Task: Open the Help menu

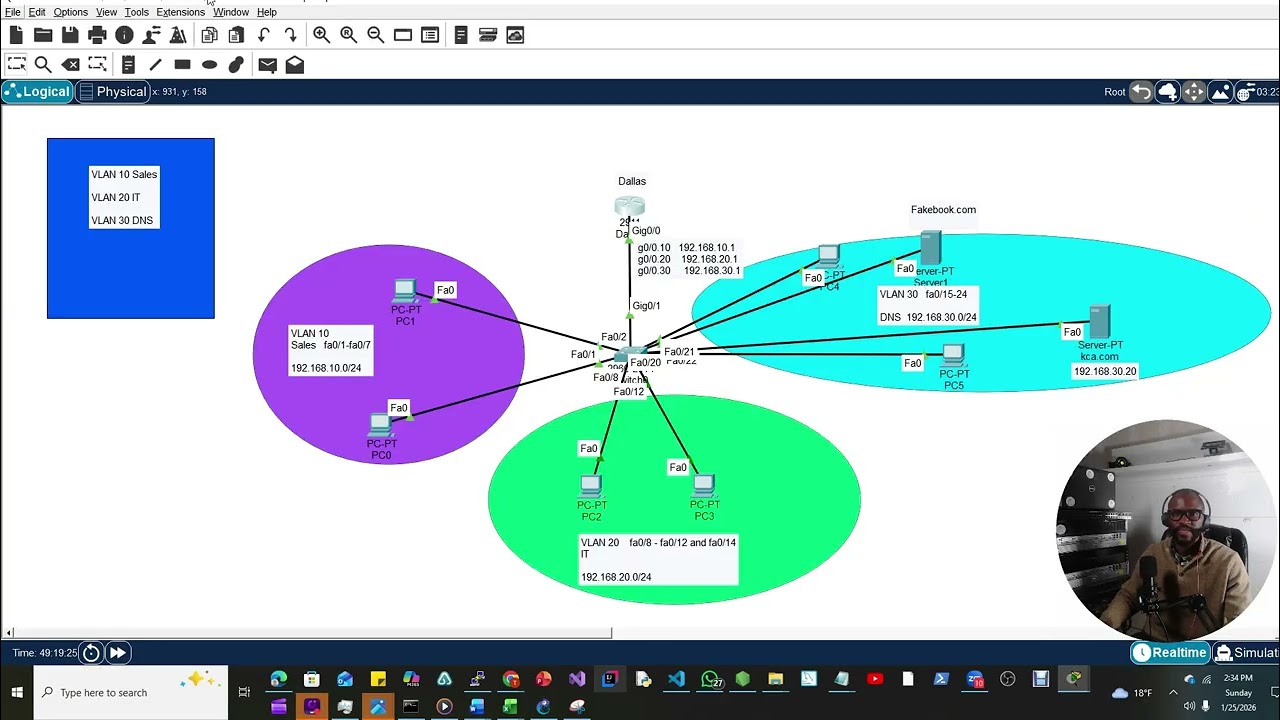Action: tap(267, 12)
